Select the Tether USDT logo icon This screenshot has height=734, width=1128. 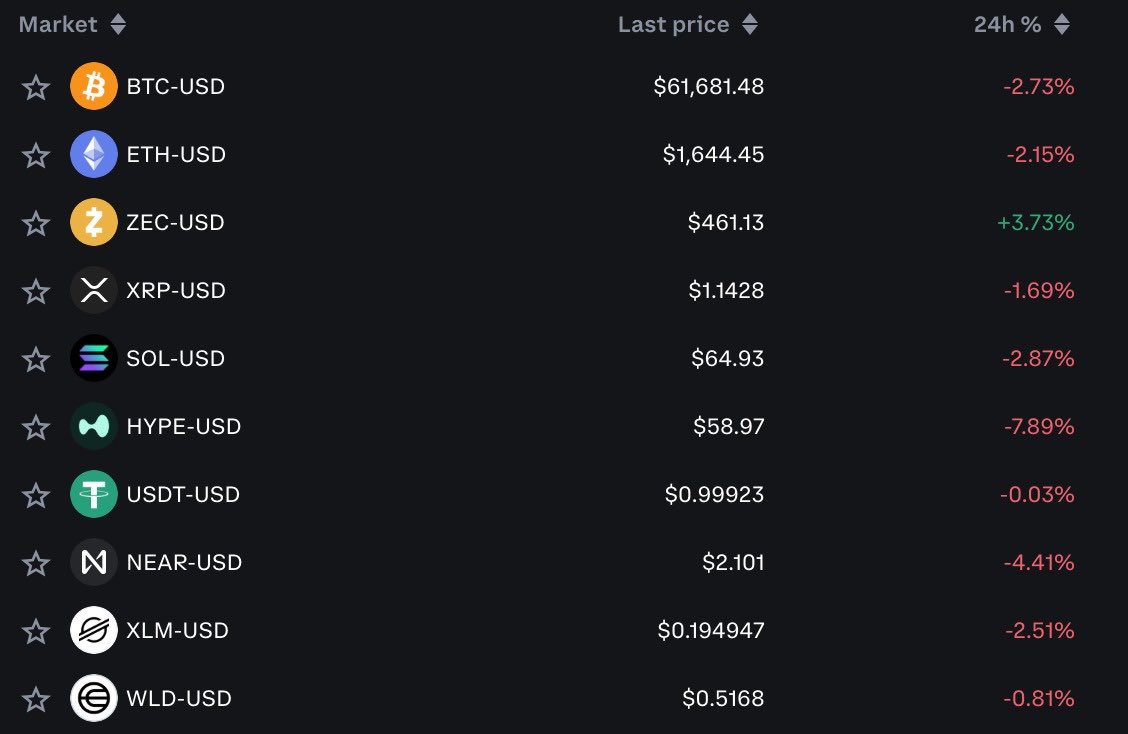coord(94,494)
